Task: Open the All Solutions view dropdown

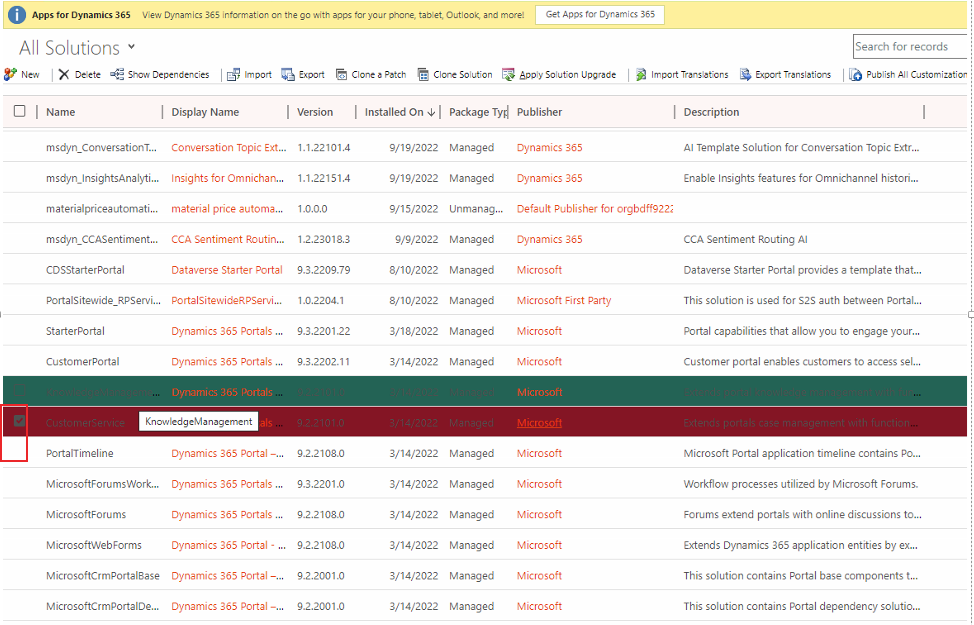Action: pyautogui.click(x=132, y=47)
